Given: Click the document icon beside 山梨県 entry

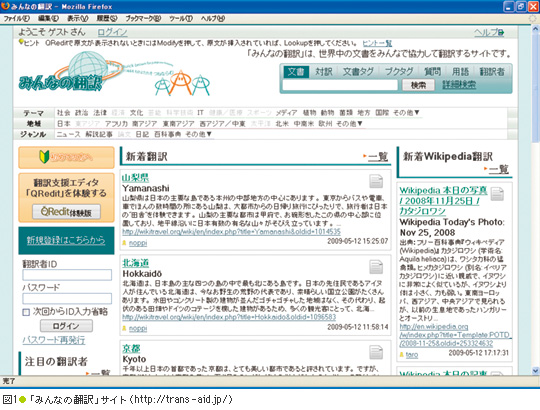Looking at the screenshot, I should 376,181.
